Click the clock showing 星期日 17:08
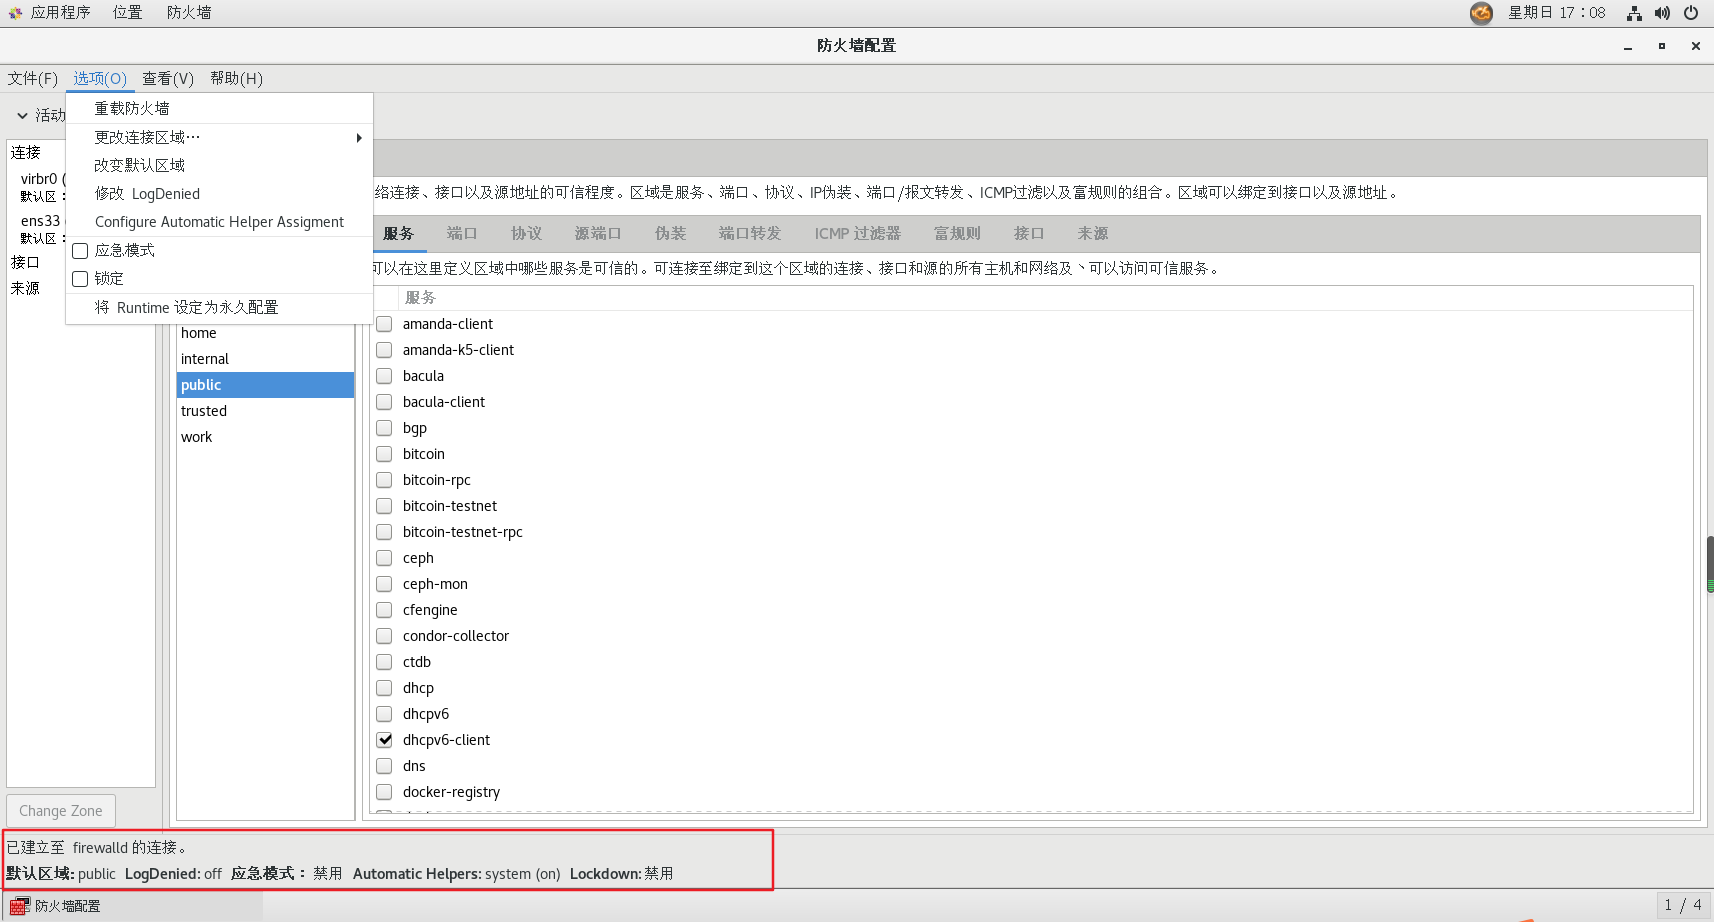Image resolution: width=1714 pixels, height=922 pixels. (1556, 13)
